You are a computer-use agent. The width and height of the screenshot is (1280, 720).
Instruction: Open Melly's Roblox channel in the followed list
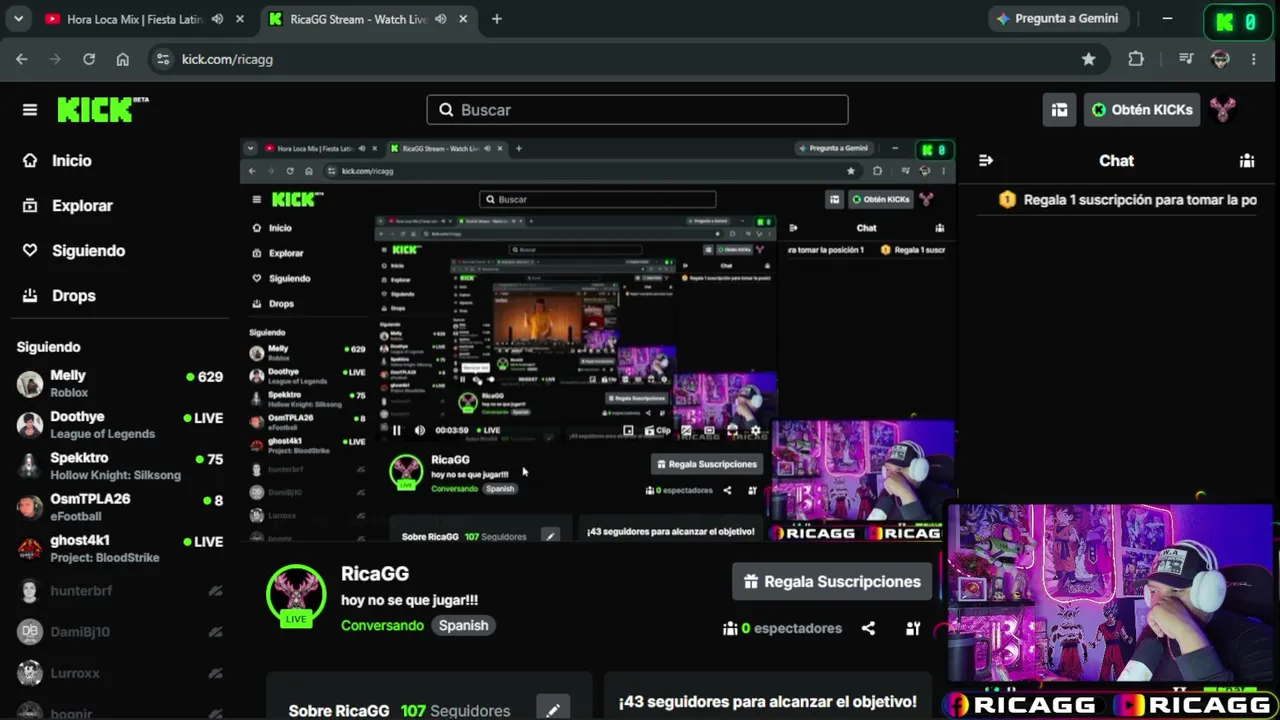[120, 383]
